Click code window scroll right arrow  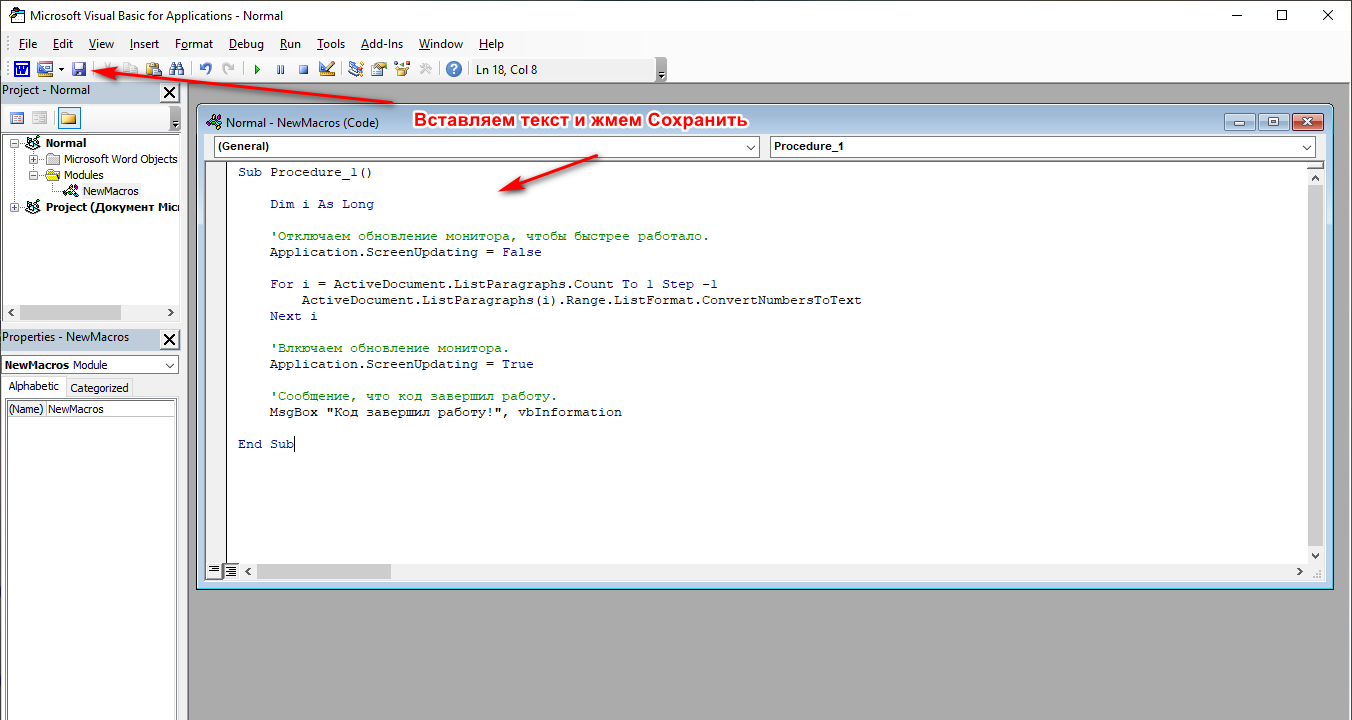click(1300, 571)
